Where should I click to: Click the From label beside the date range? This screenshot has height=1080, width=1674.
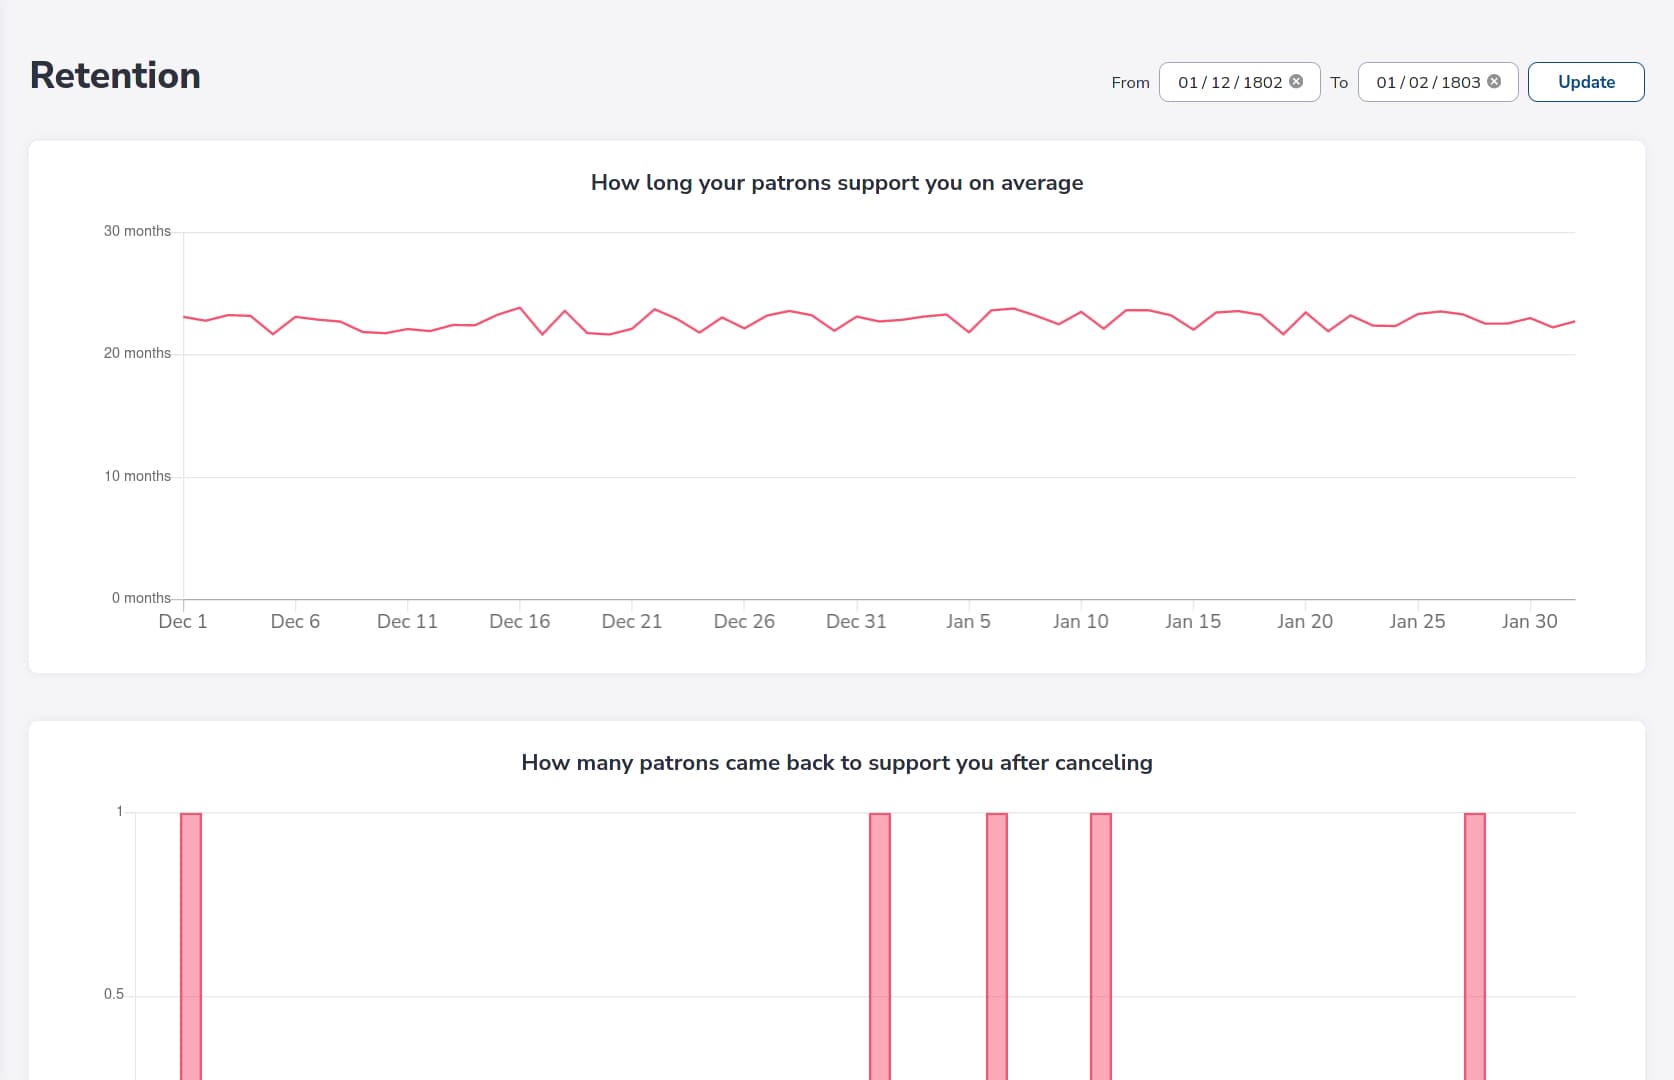1130,83
